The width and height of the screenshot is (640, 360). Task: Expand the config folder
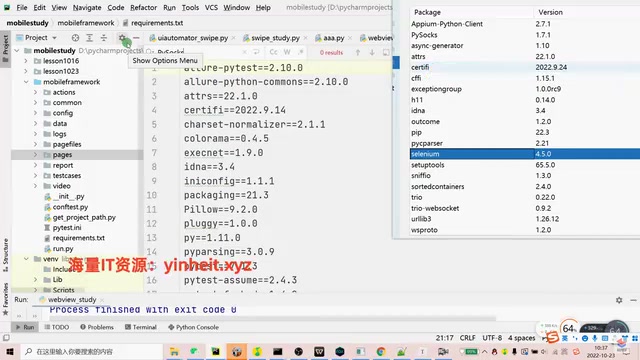tap(35, 113)
